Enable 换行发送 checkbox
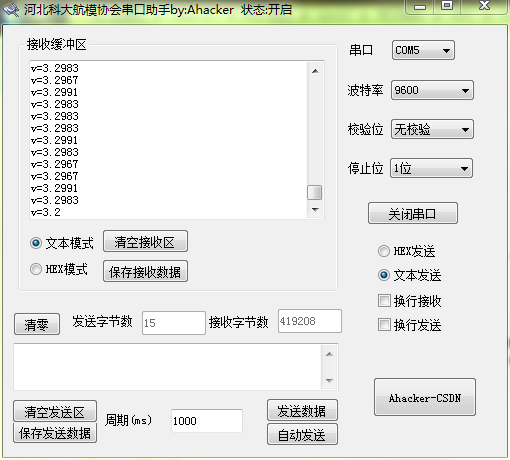510x460 pixels. pos(384,325)
